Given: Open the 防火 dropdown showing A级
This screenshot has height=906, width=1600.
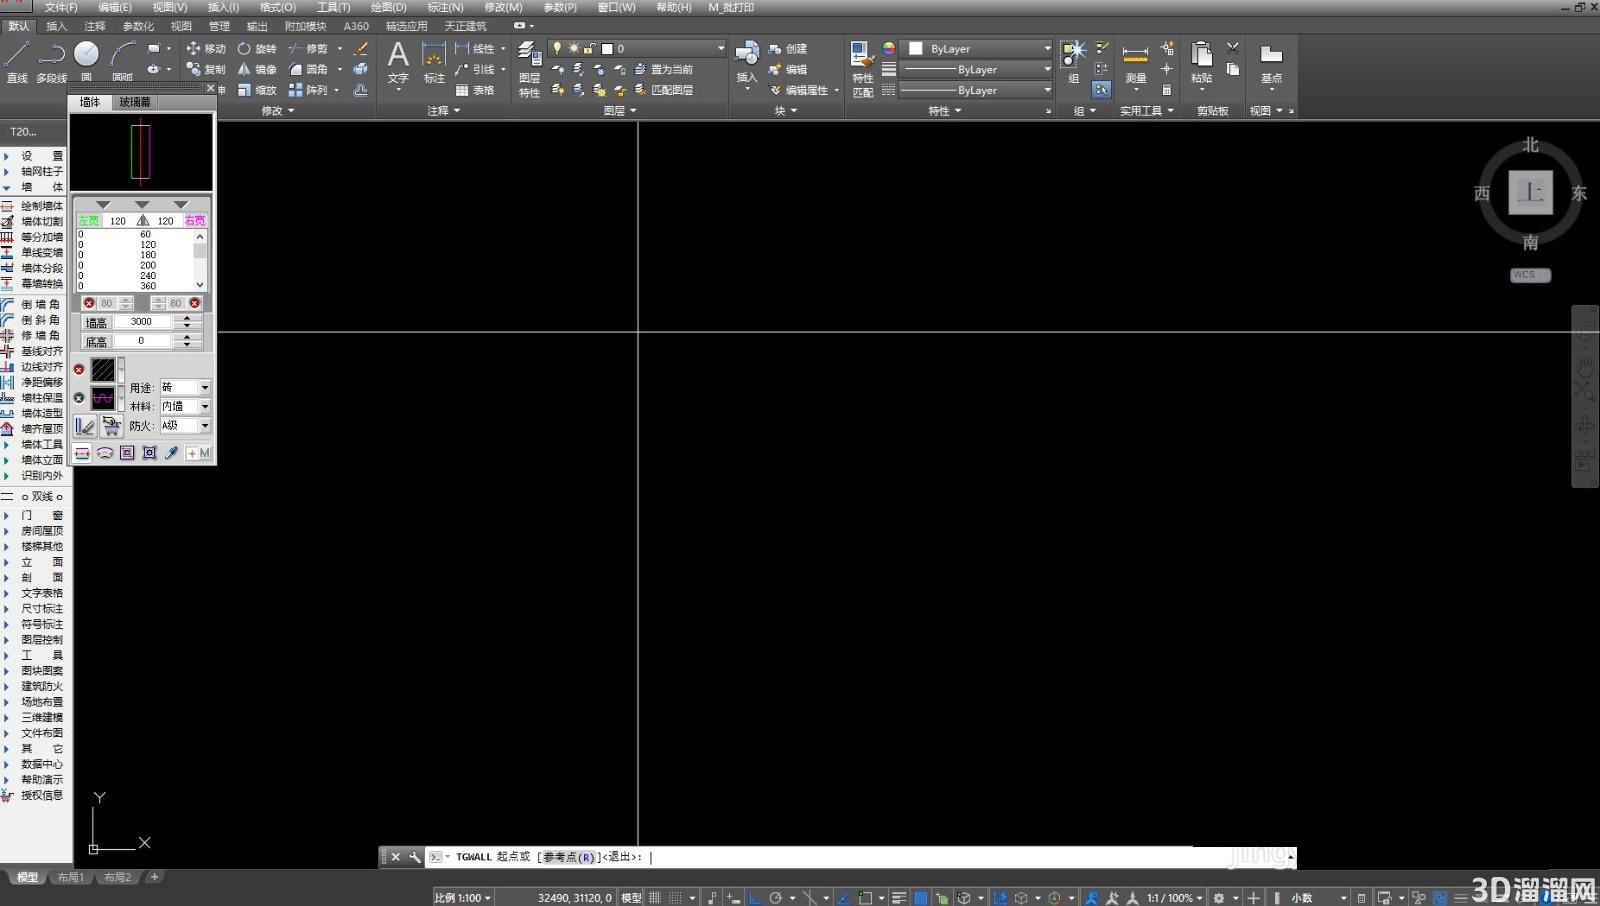Looking at the screenshot, I should click(x=185, y=425).
